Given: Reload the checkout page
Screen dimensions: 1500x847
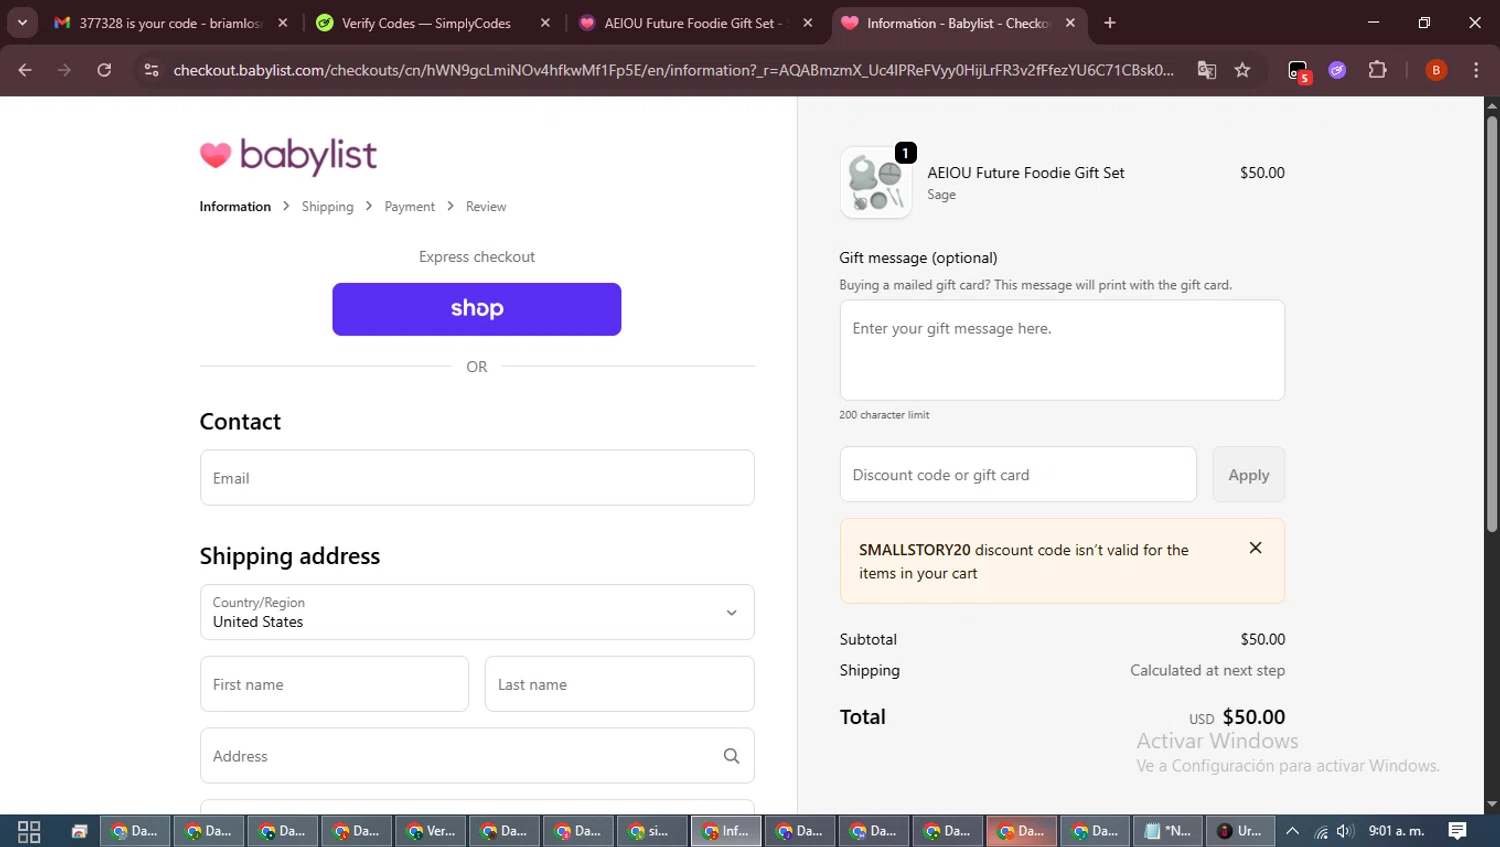Looking at the screenshot, I should tap(104, 70).
